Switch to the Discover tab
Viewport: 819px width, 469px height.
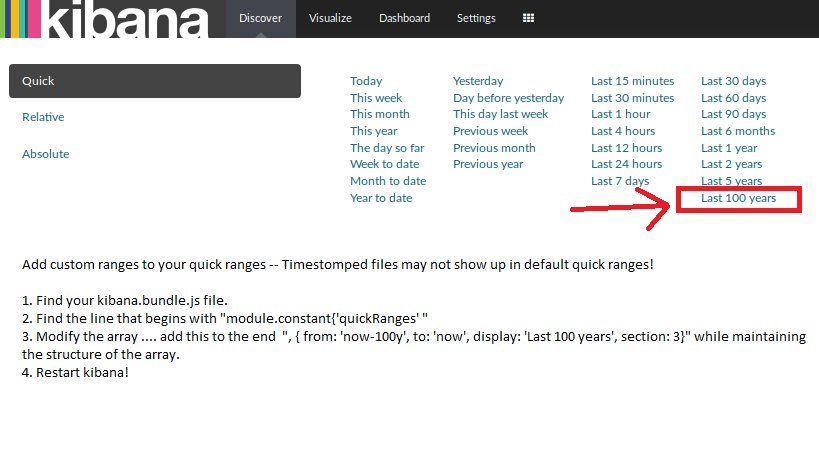[x=260, y=18]
